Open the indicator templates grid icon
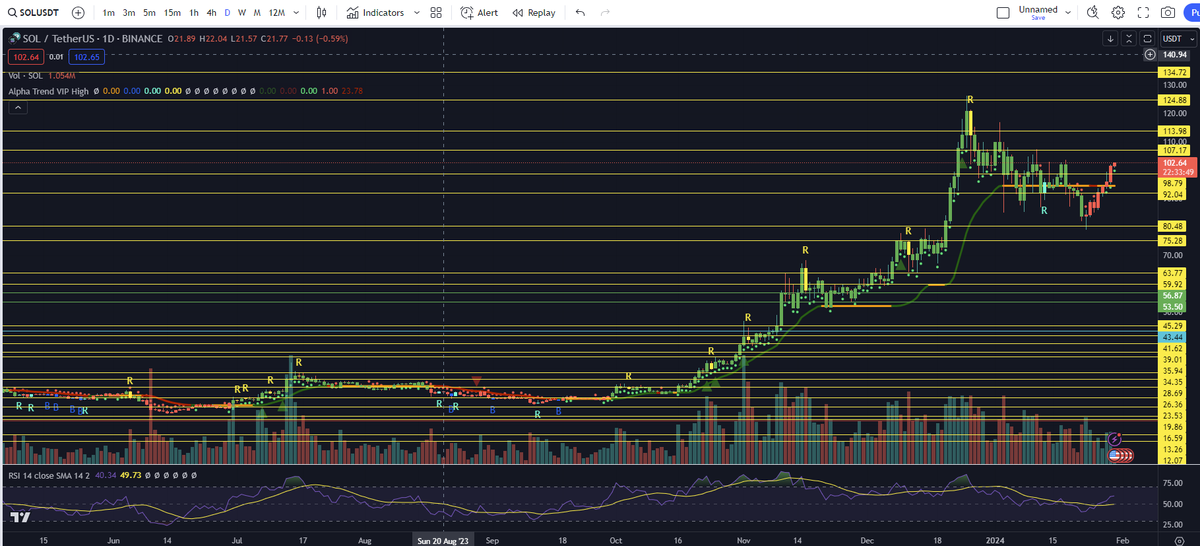 pyautogui.click(x=435, y=13)
